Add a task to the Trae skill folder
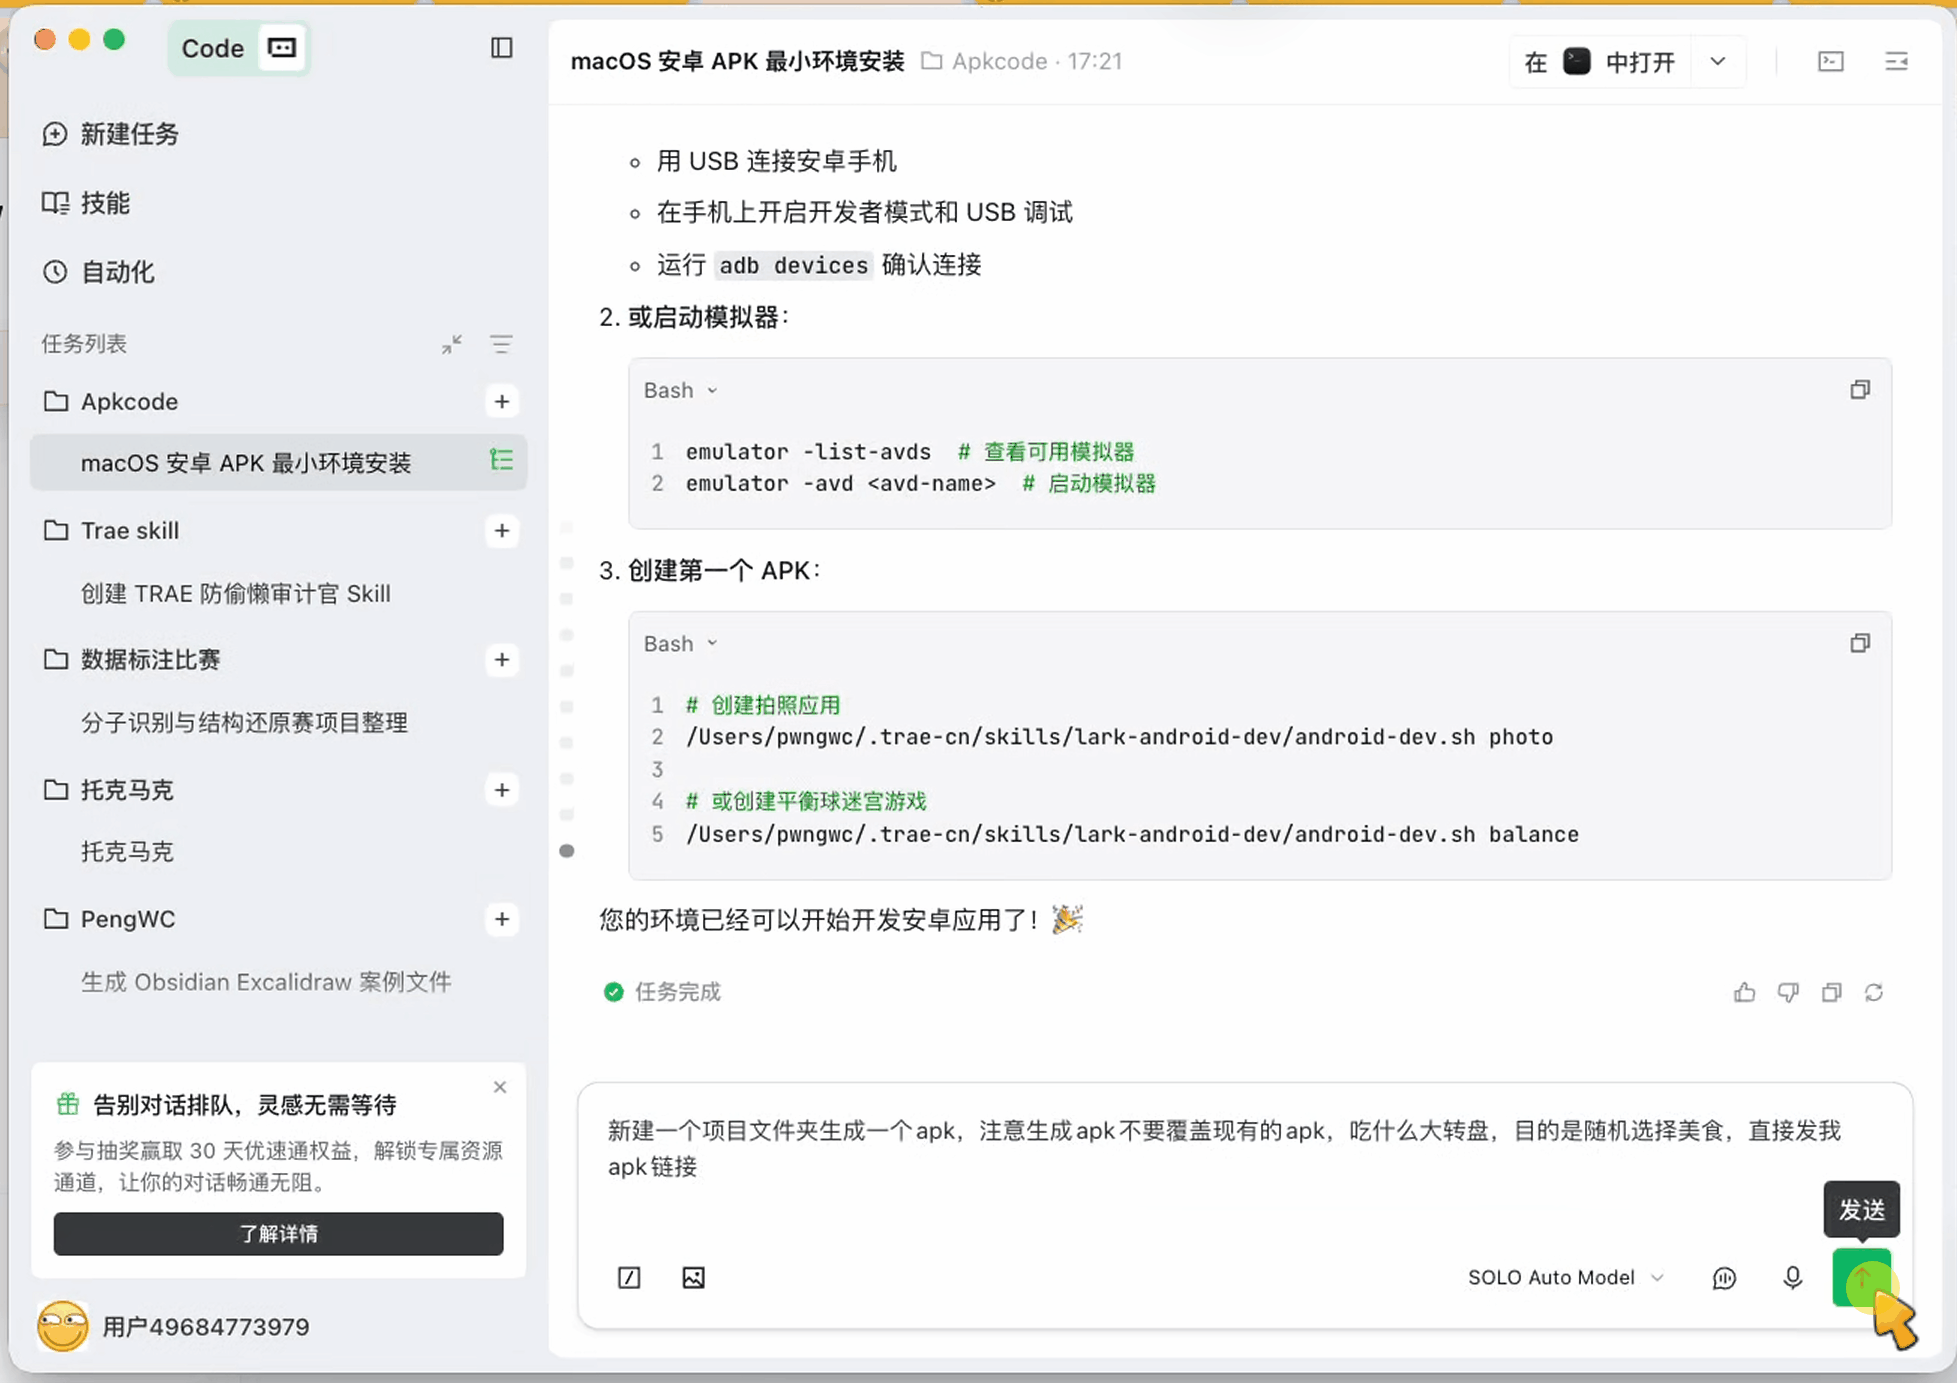The image size is (1957, 1383). pos(502,531)
